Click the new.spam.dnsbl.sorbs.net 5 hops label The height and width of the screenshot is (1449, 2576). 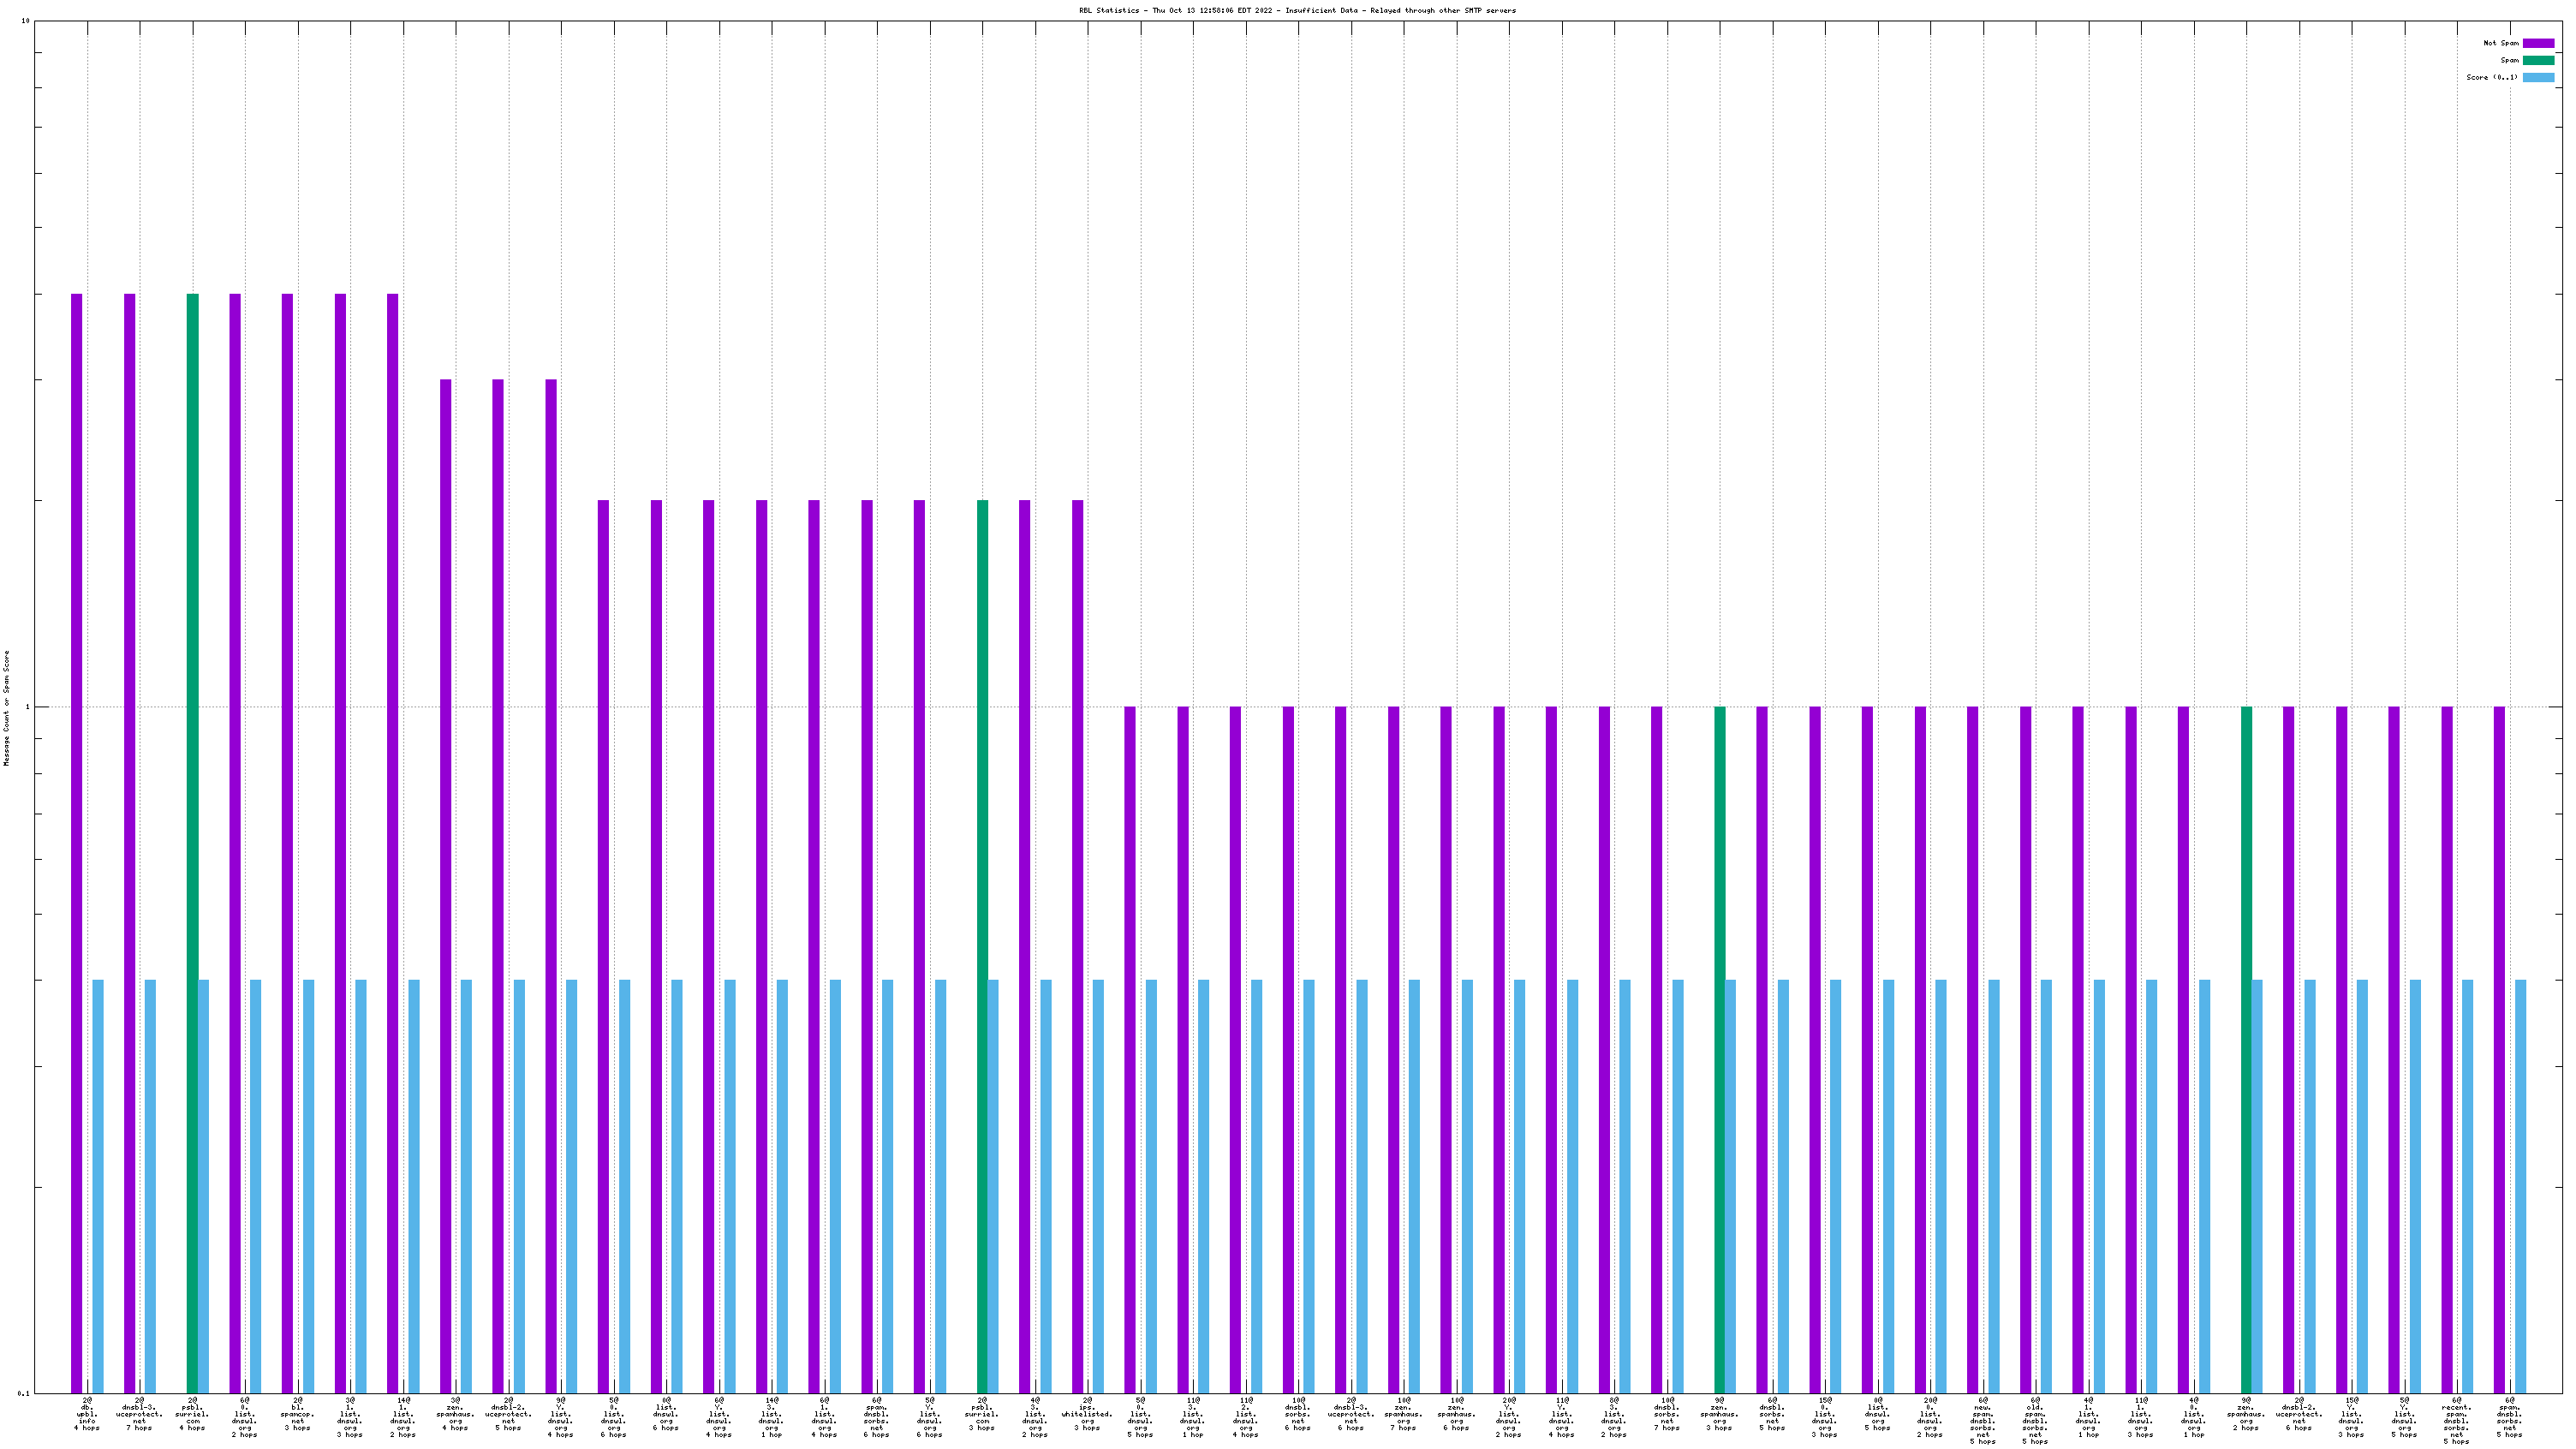click(x=1982, y=1420)
